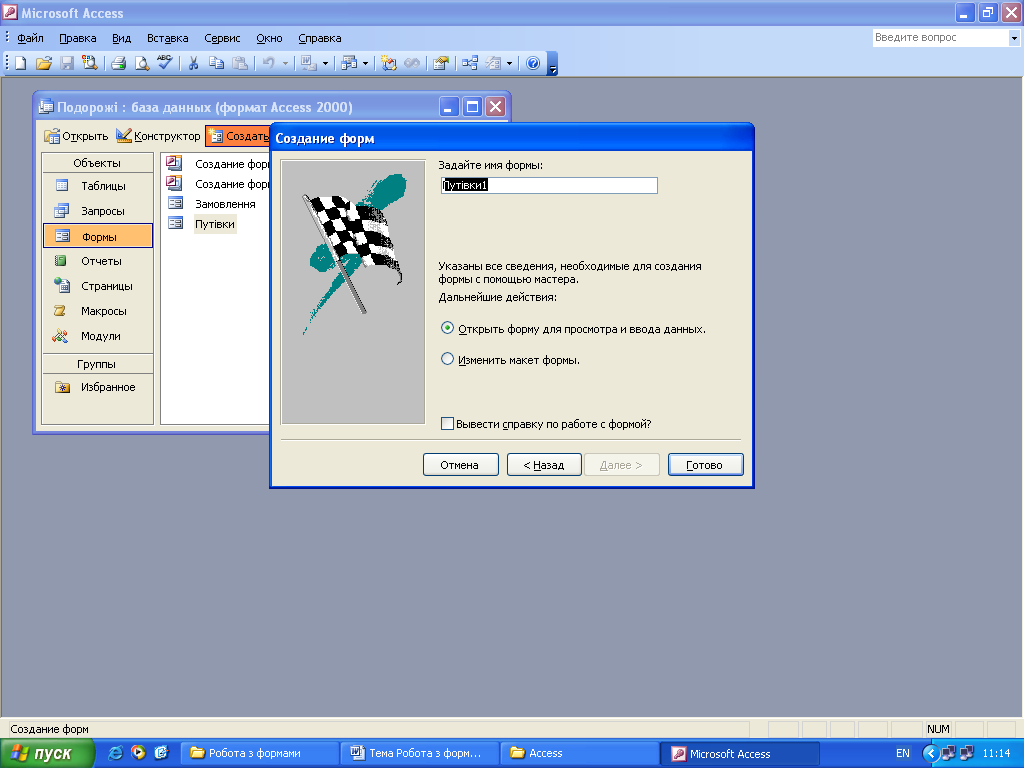Viewport: 1024px width, 768px height.
Task: Click the Properties toolbar icon
Action: point(441,63)
